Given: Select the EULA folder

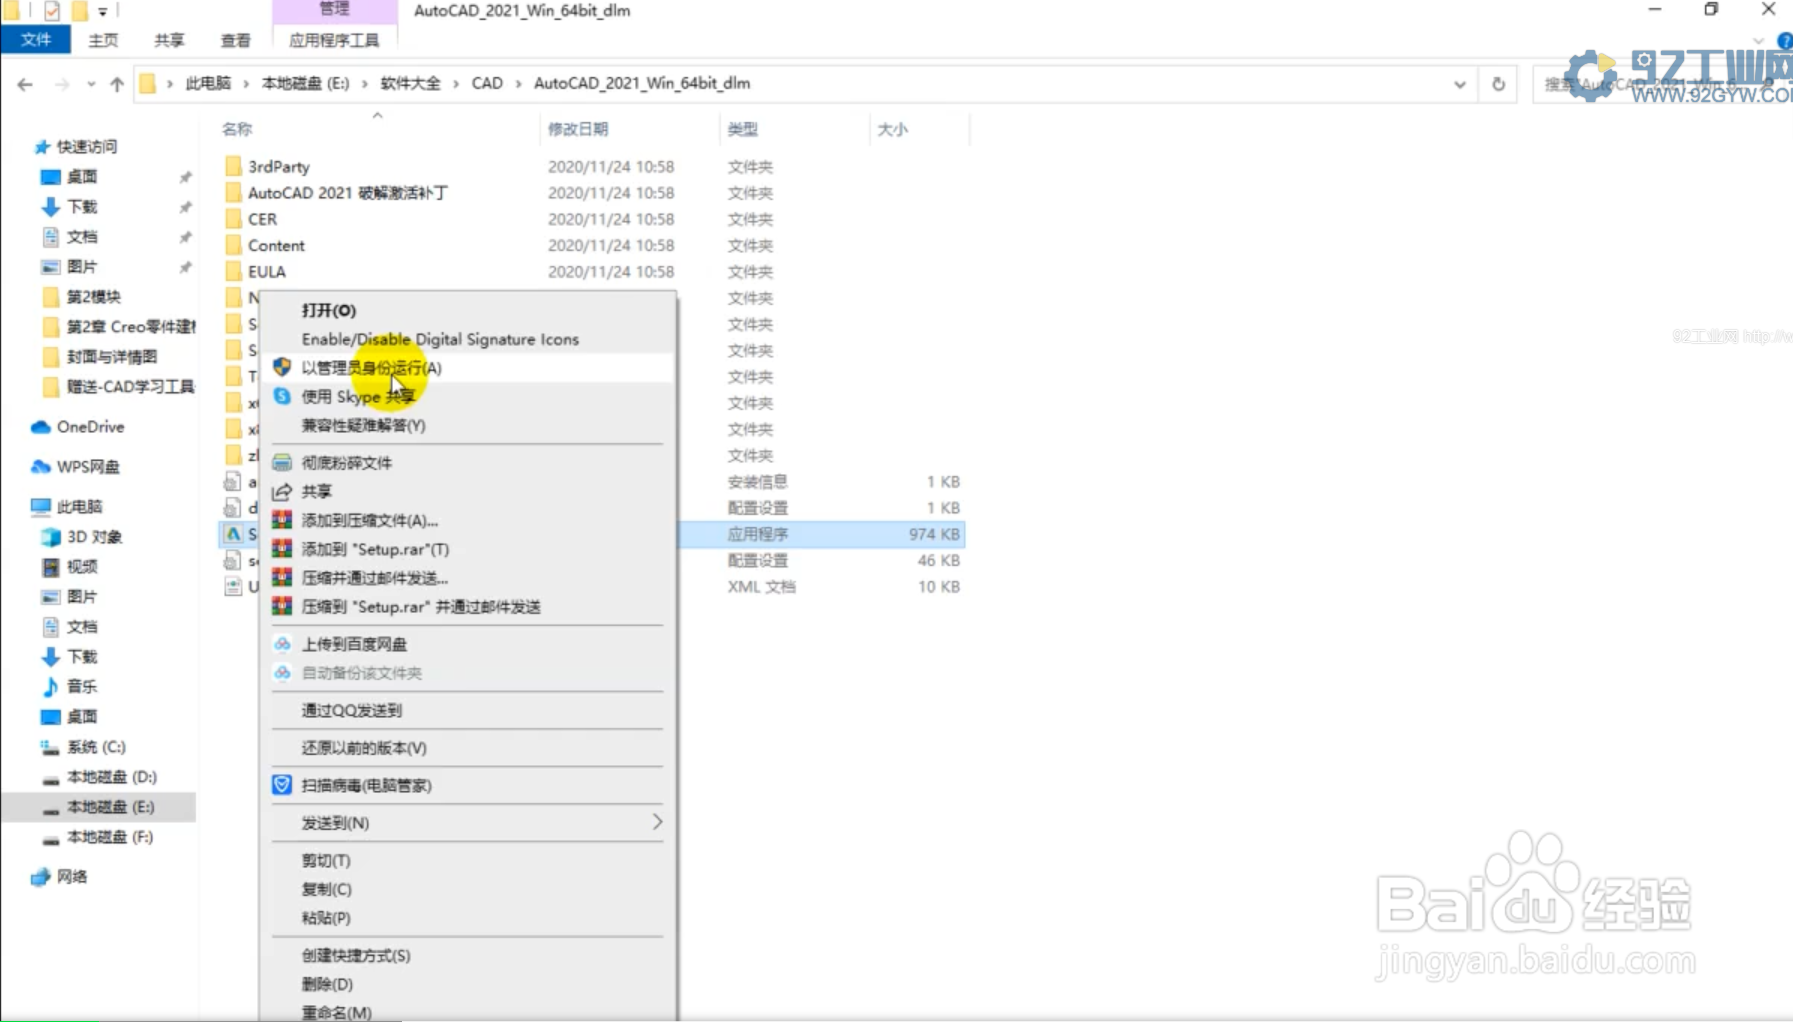Looking at the screenshot, I should coord(266,271).
